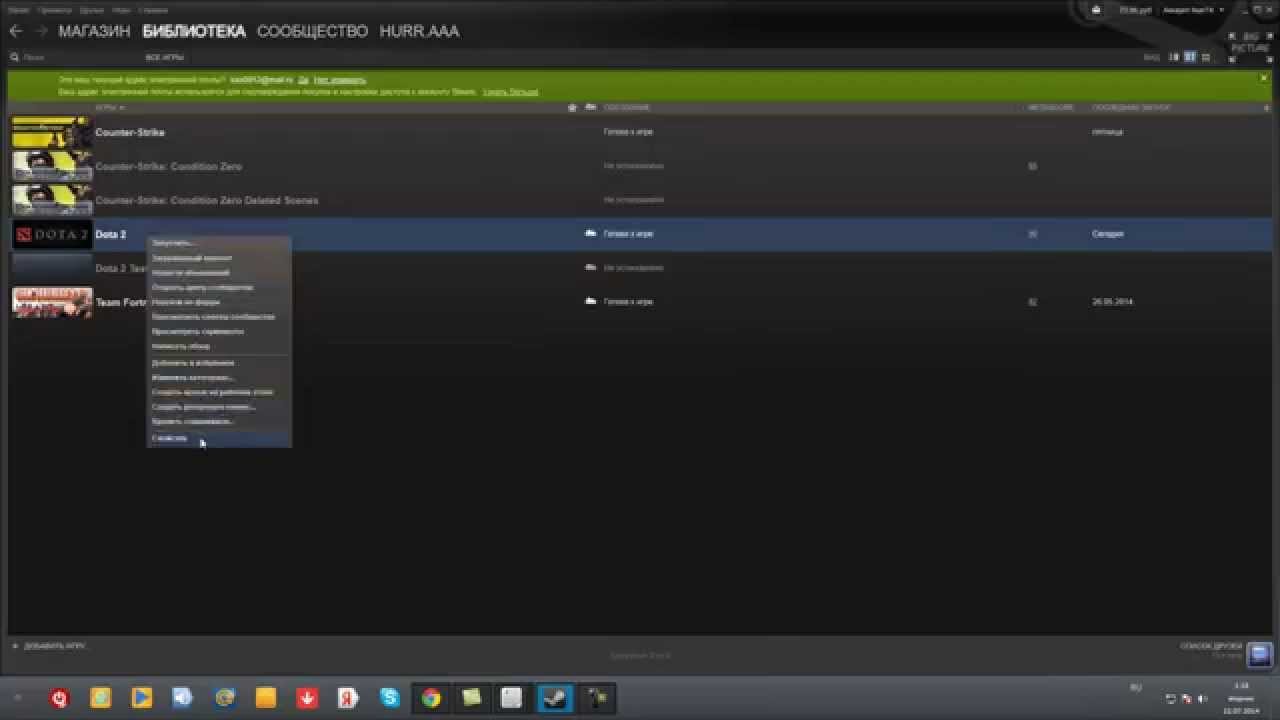Sort by the favorites star column
Viewport: 1280px width, 720px height.
572,107
